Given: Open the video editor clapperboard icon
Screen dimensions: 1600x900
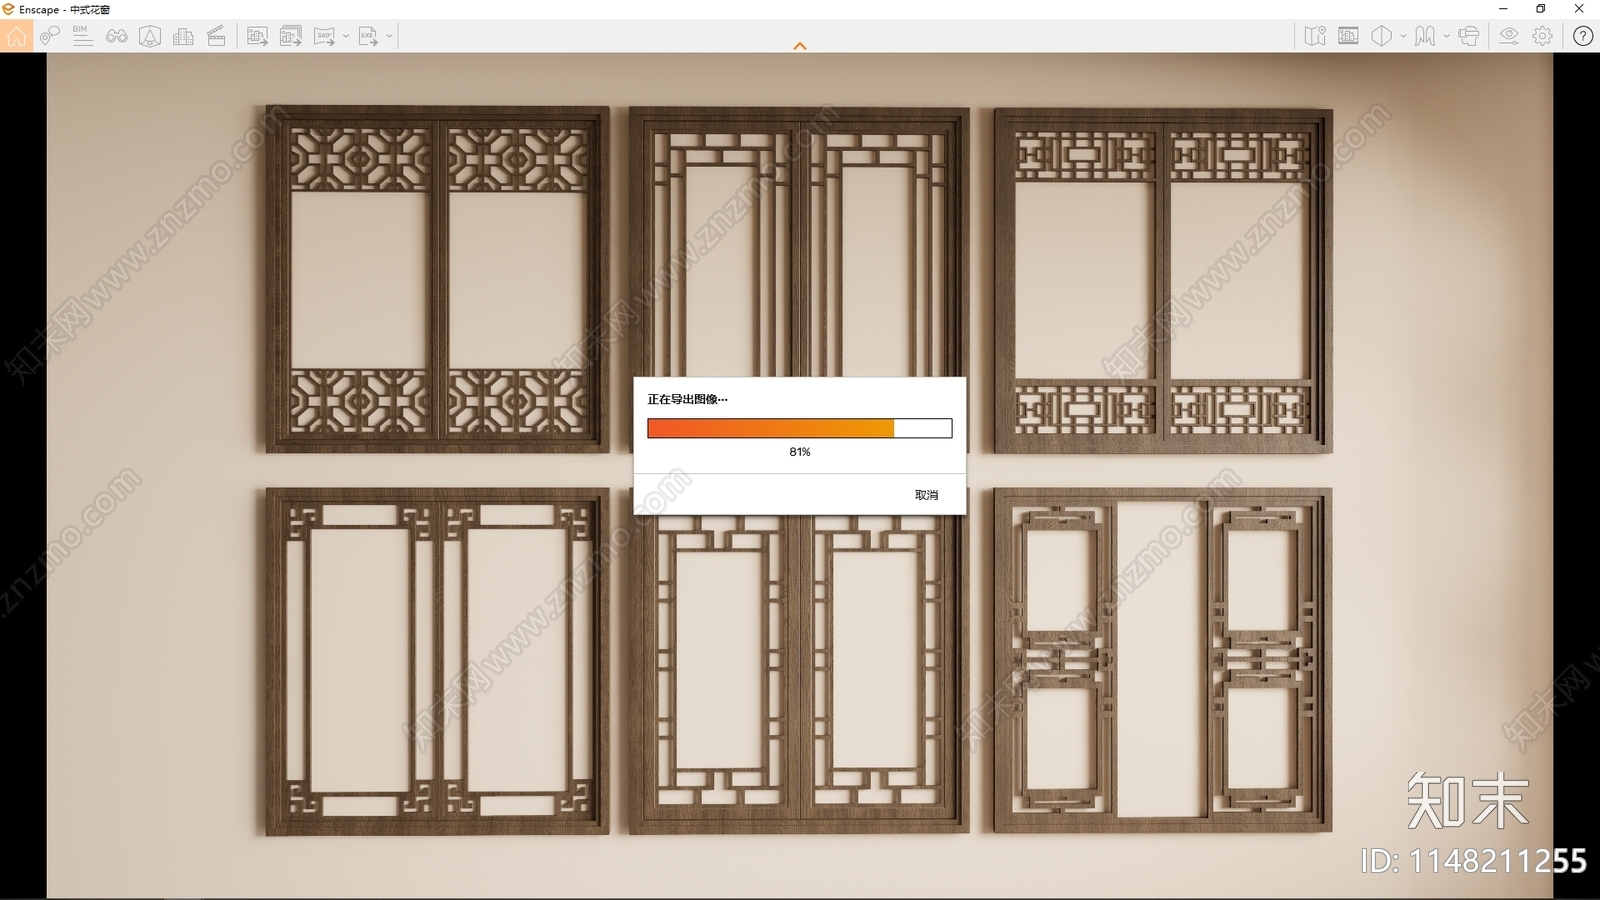Looking at the screenshot, I should tap(216, 37).
